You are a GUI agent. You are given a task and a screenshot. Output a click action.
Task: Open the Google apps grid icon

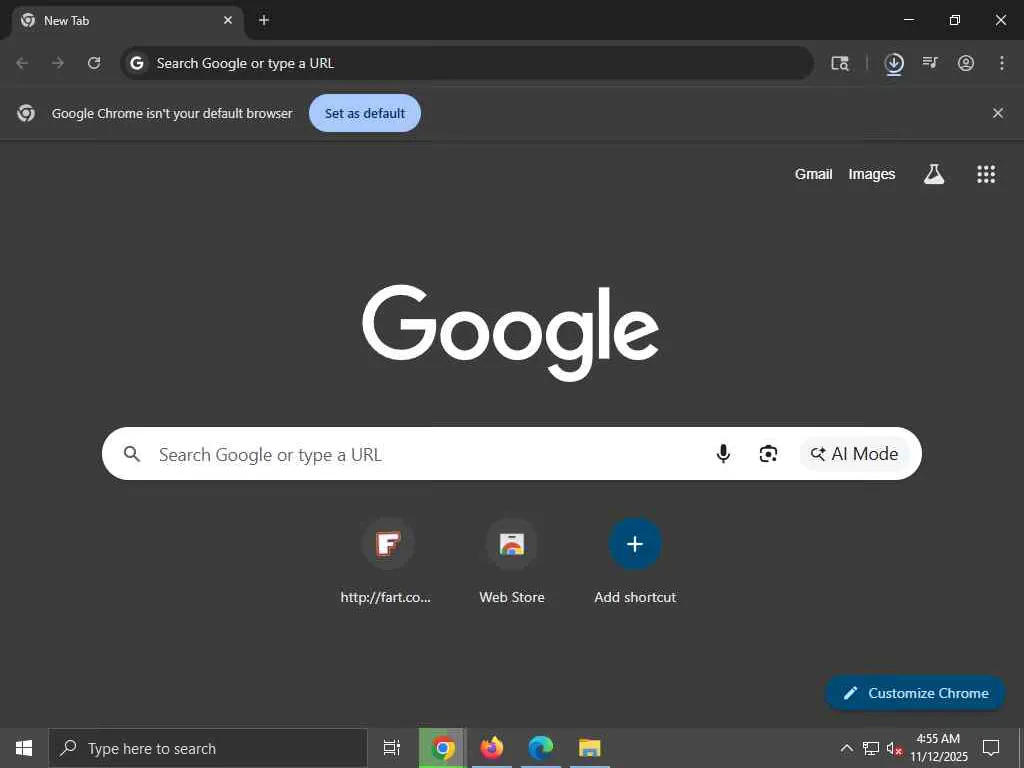point(986,174)
